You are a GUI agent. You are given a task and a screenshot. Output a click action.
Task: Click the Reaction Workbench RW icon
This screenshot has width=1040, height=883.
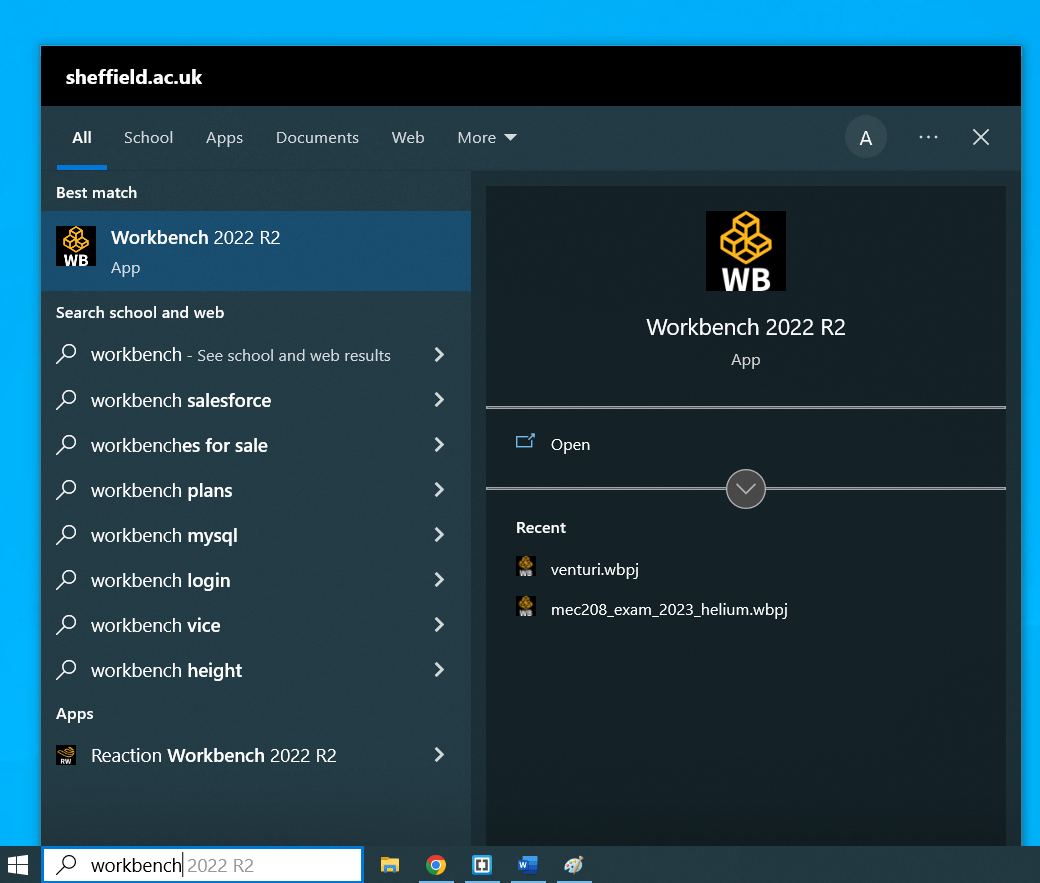[66, 755]
